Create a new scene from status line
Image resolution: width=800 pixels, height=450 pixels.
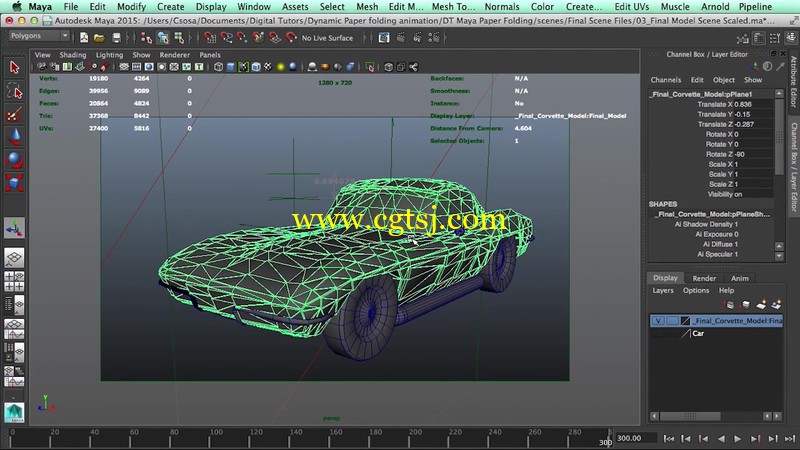[x=84, y=38]
